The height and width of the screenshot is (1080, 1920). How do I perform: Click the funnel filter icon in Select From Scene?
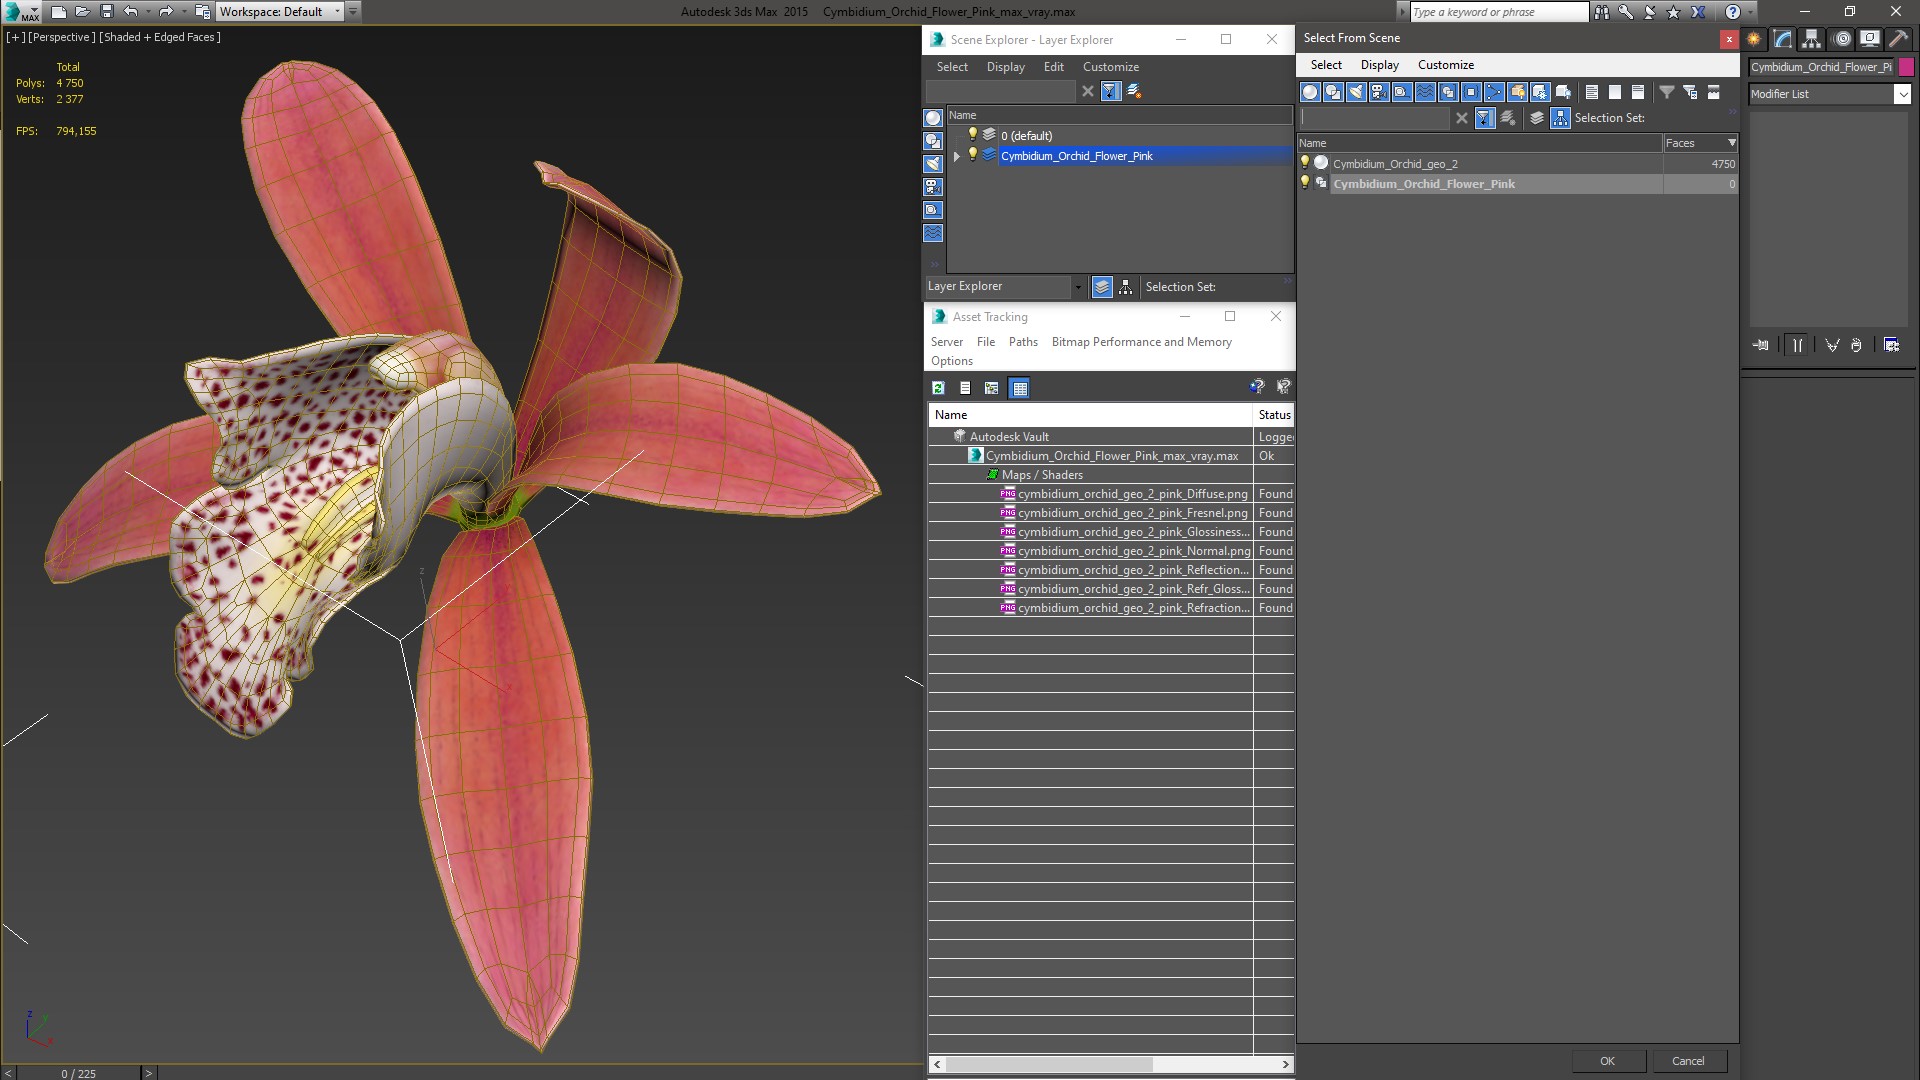[x=1667, y=92]
